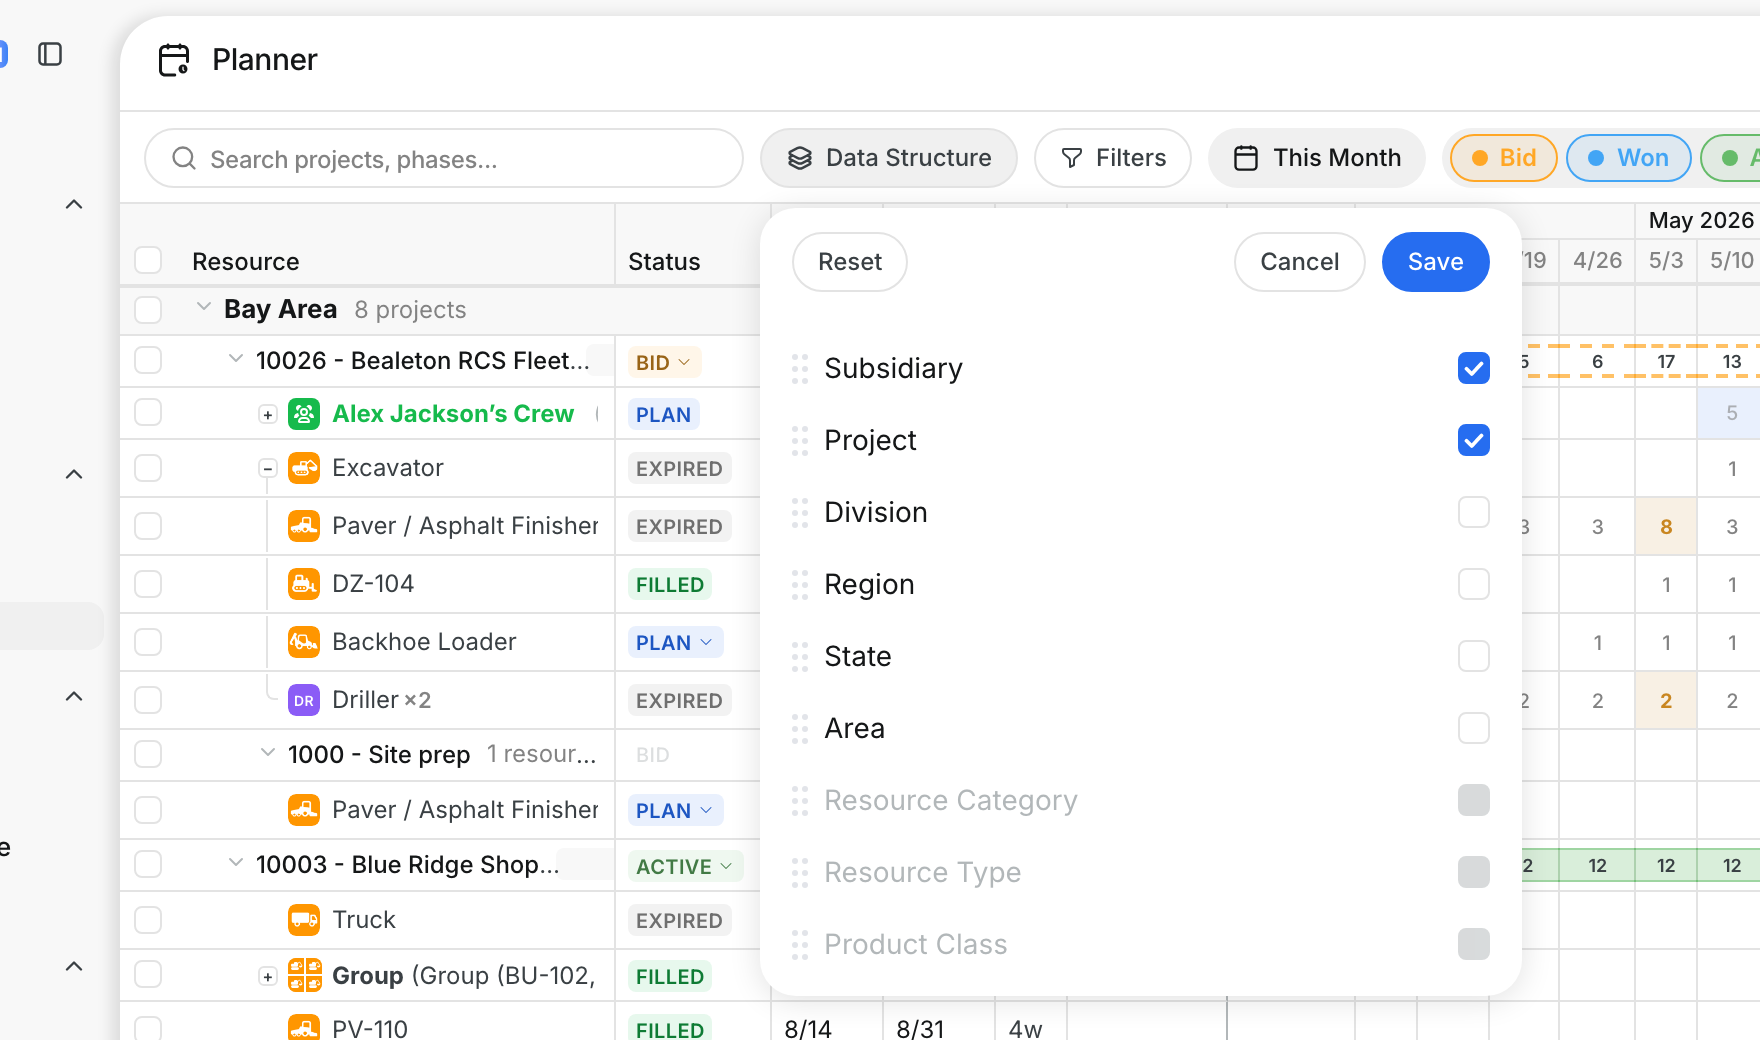The height and width of the screenshot is (1040, 1760).
Task: Grab the Region drag handle
Action: [x=800, y=585]
